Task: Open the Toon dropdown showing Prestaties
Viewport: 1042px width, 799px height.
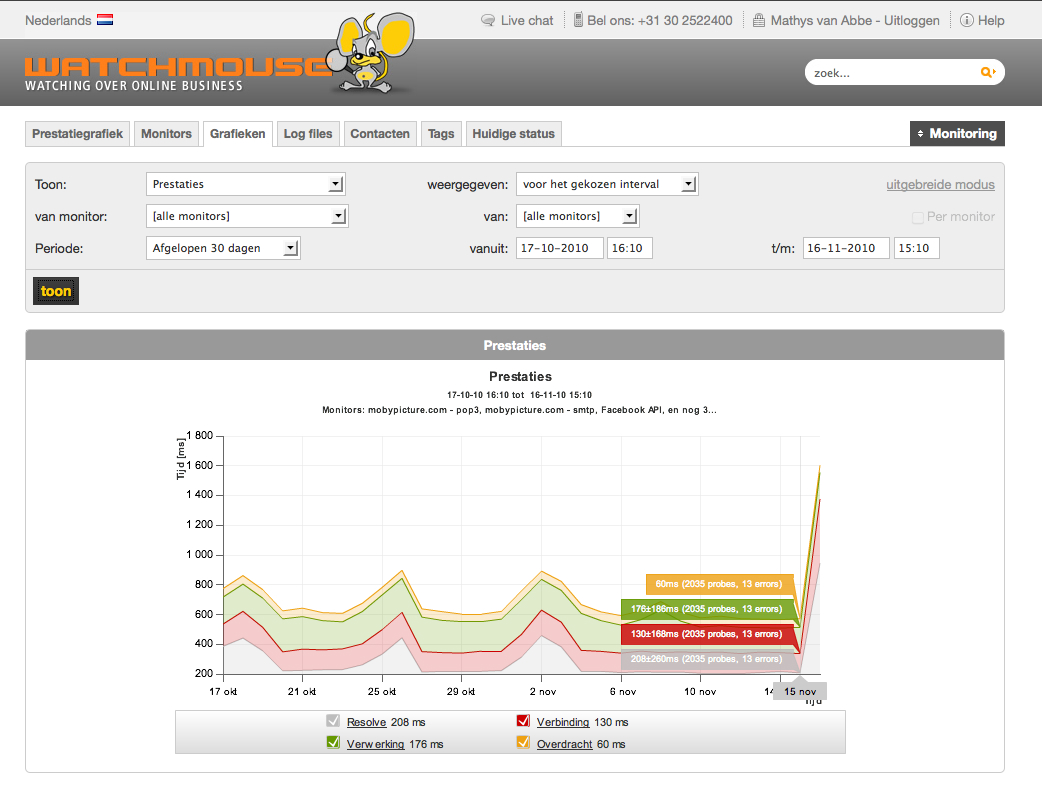Action: pos(246,184)
